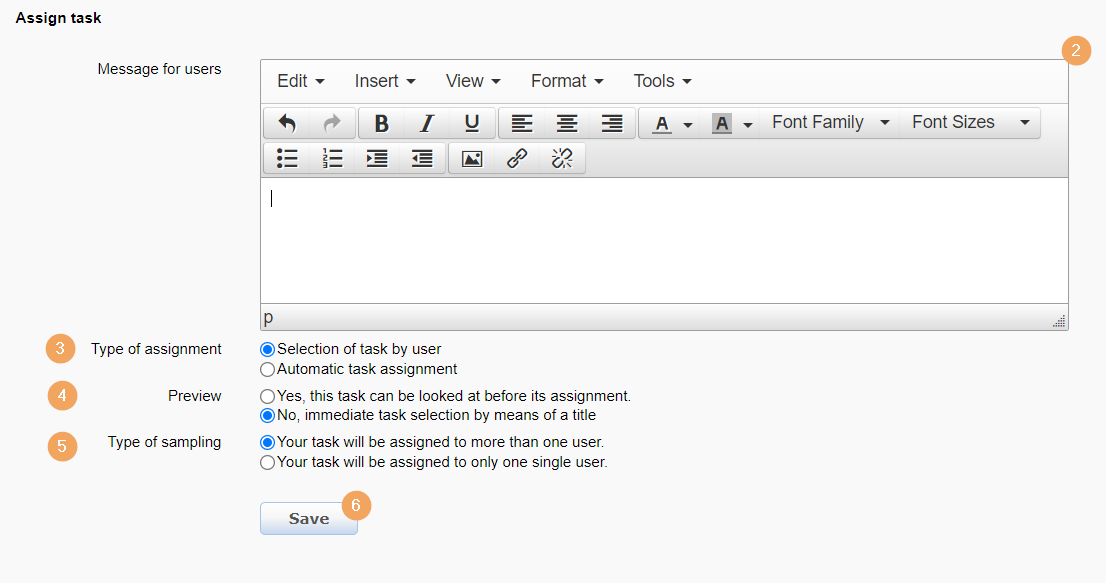1106x583 pixels.
Task: Click the insert link icon
Action: 517,158
